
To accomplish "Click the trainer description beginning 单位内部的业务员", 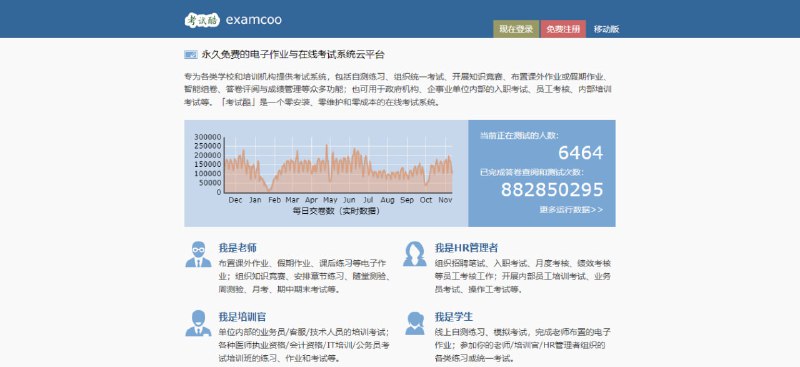I will (x=305, y=345).
